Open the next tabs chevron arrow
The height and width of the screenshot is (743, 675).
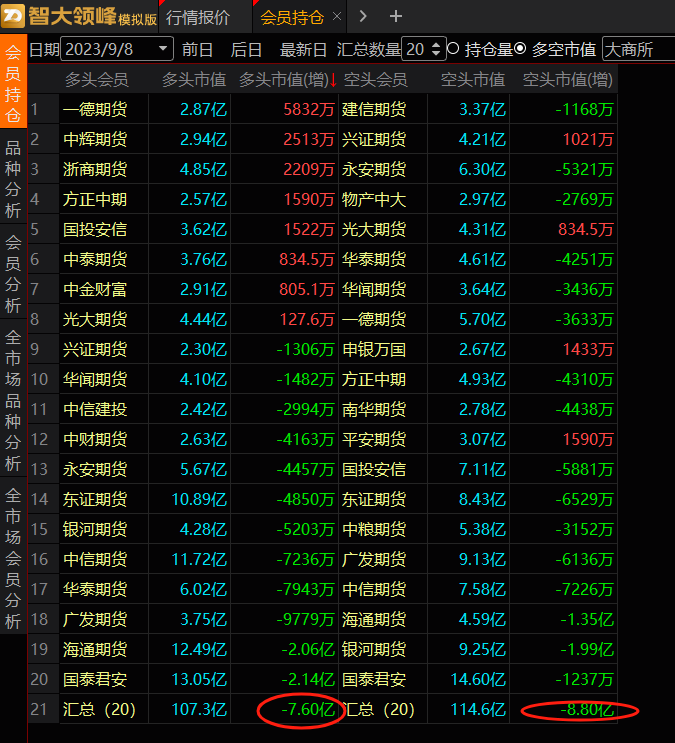click(363, 17)
